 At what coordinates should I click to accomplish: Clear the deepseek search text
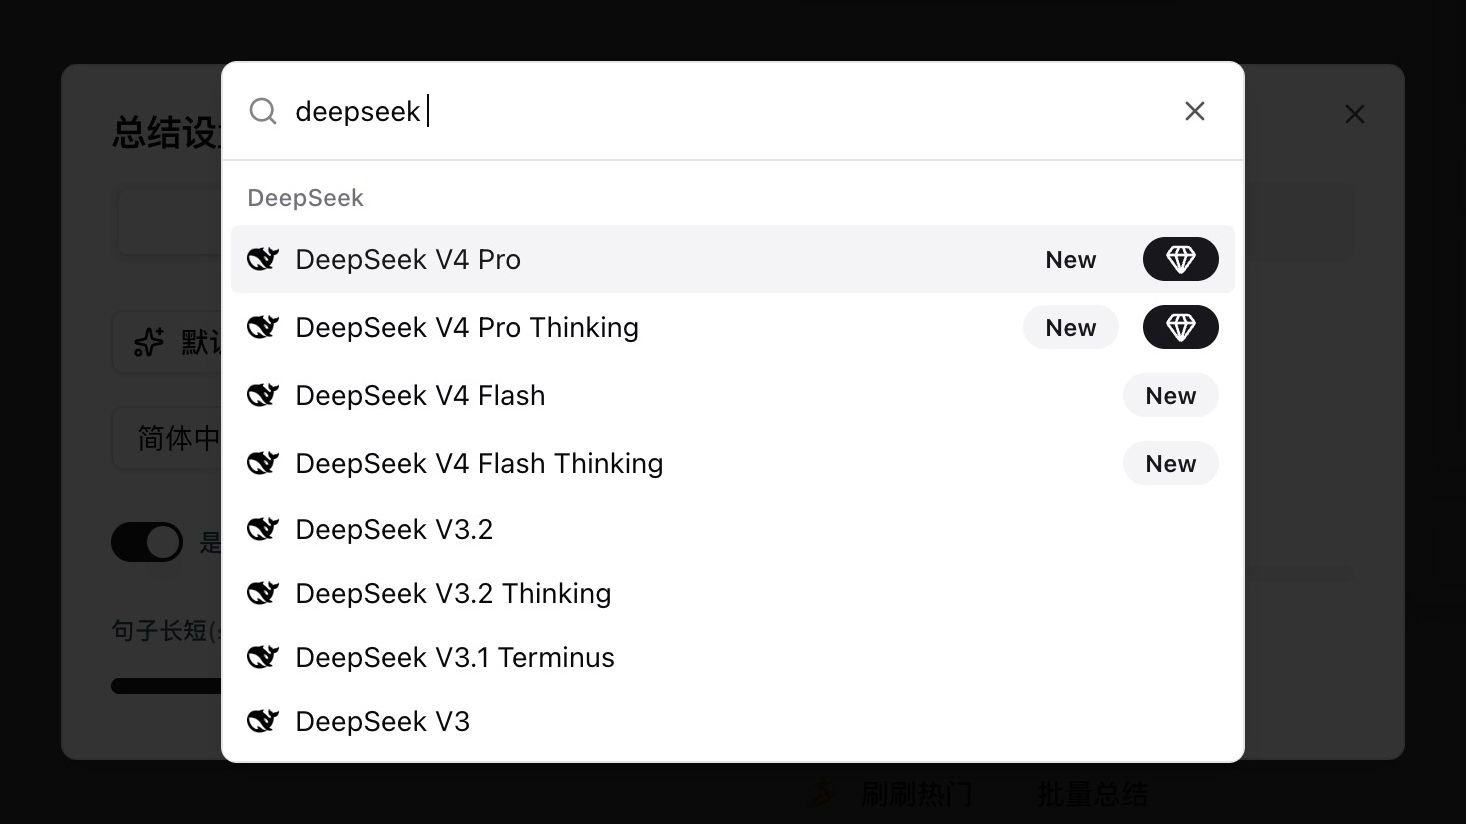(1194, 111)
